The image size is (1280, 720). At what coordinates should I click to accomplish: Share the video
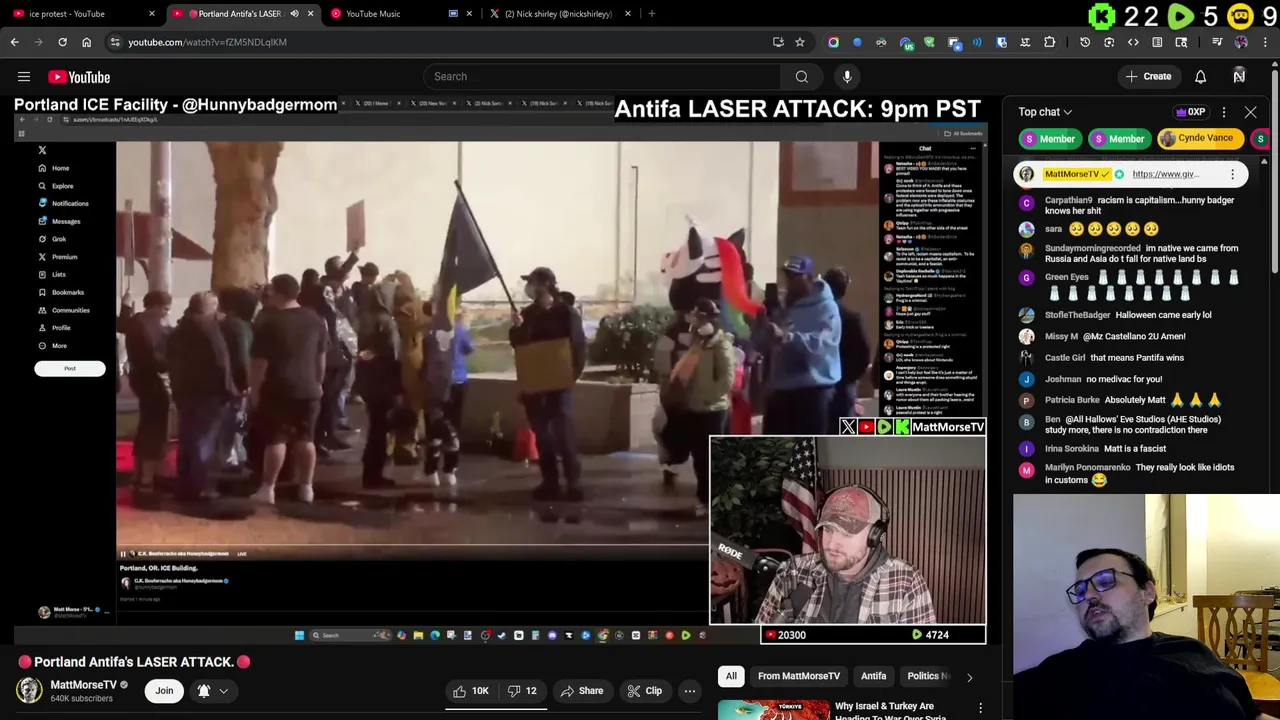[582, 691]
